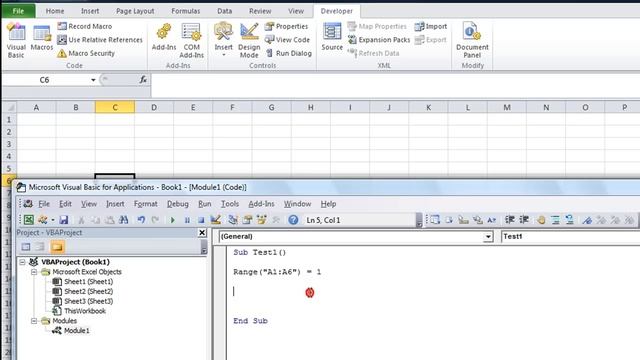Click Run Dialog in the ribbon
This screenshot has height=360, width=640.
[289, 53]
